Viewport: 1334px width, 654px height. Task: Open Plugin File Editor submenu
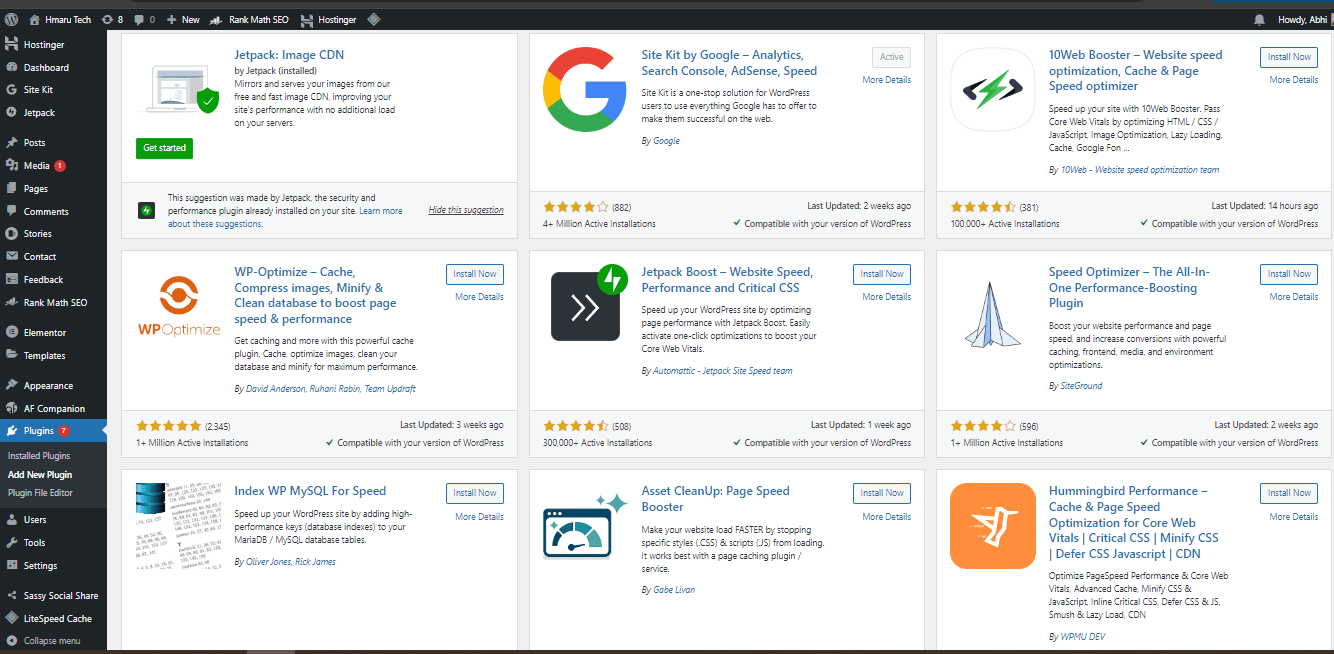40,493
